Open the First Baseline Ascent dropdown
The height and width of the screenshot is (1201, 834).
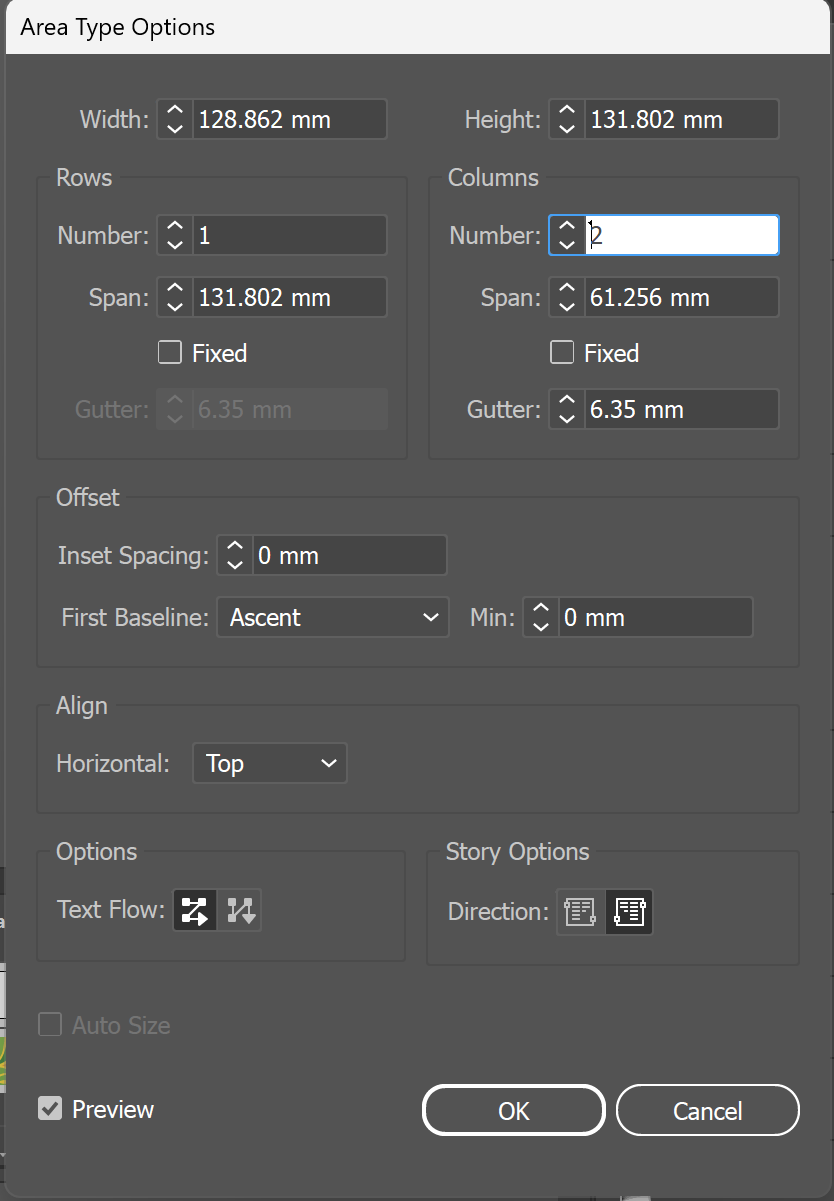pos(332,618)
